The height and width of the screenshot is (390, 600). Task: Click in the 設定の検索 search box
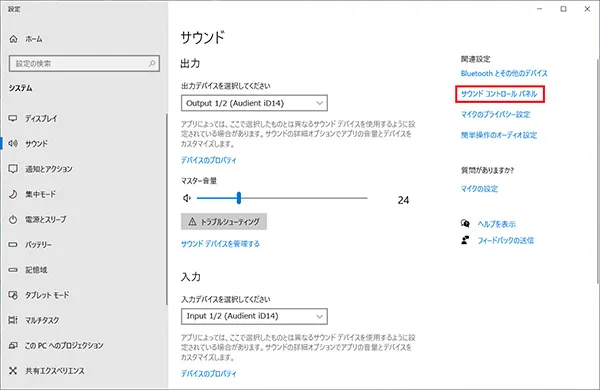coord(84,64)
